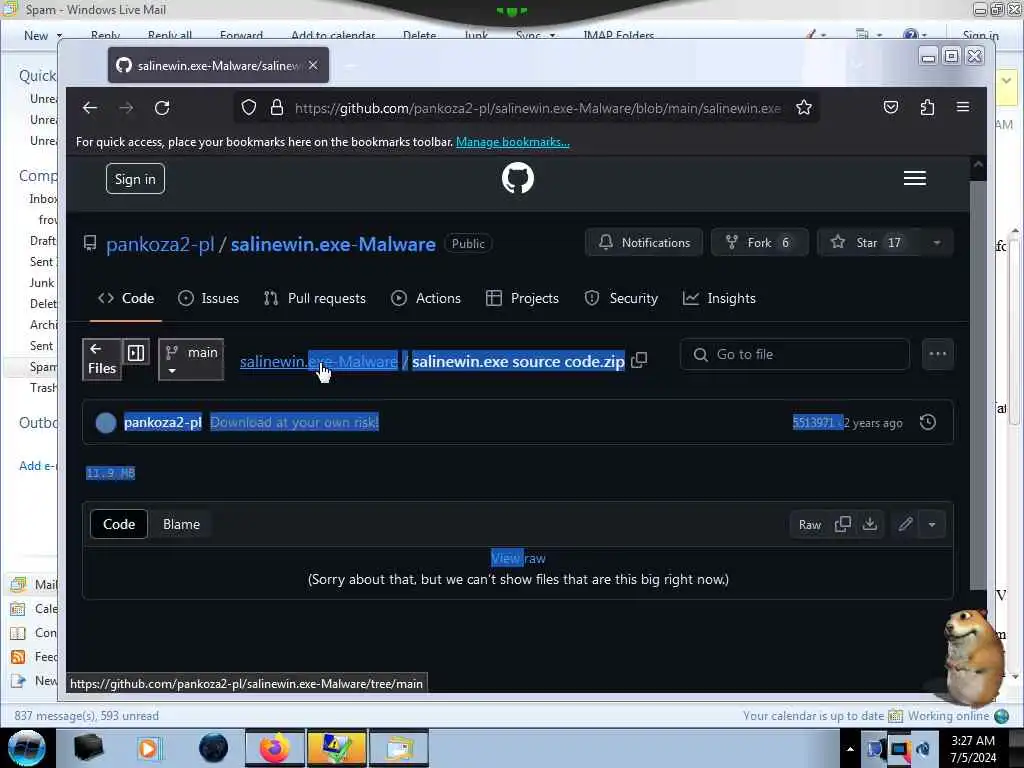The height and width of the screenshot is (768, 1024).
Task: Click salinewin.exe-Malware breadcrumb link
Action: pyautogui.click(x=319, y=361)
